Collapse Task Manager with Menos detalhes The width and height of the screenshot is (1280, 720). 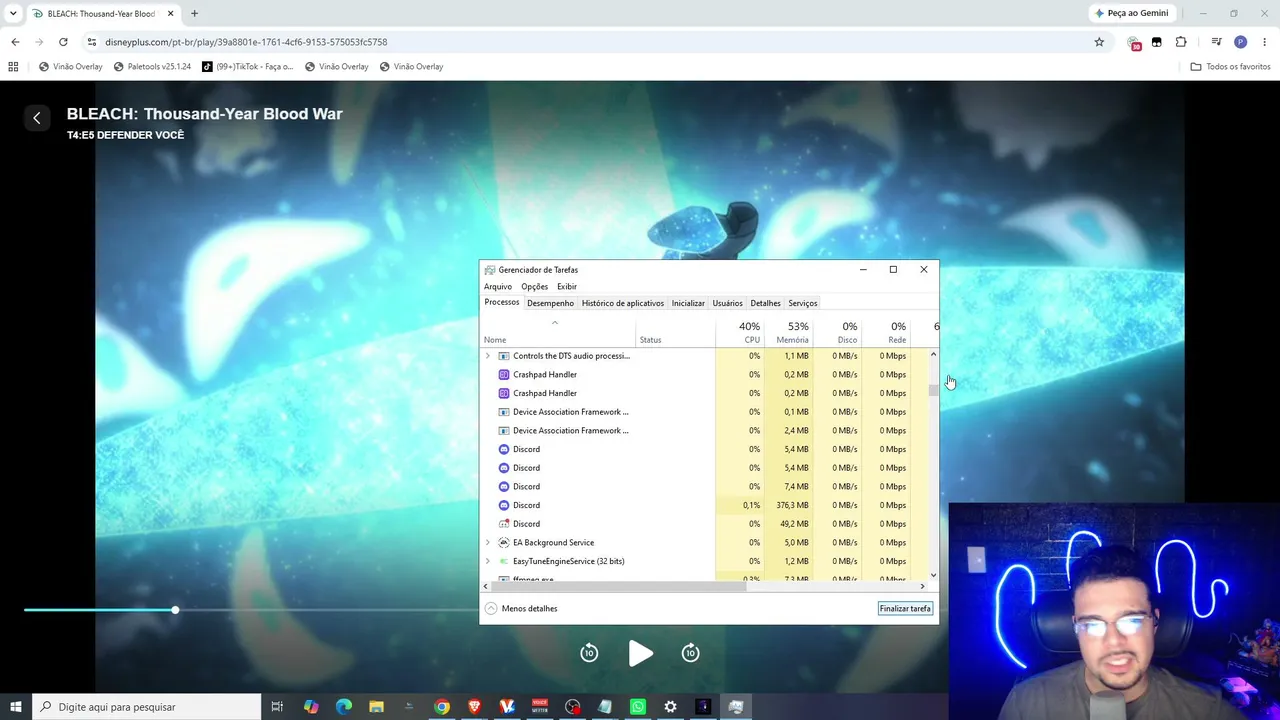tap(521, 608)
